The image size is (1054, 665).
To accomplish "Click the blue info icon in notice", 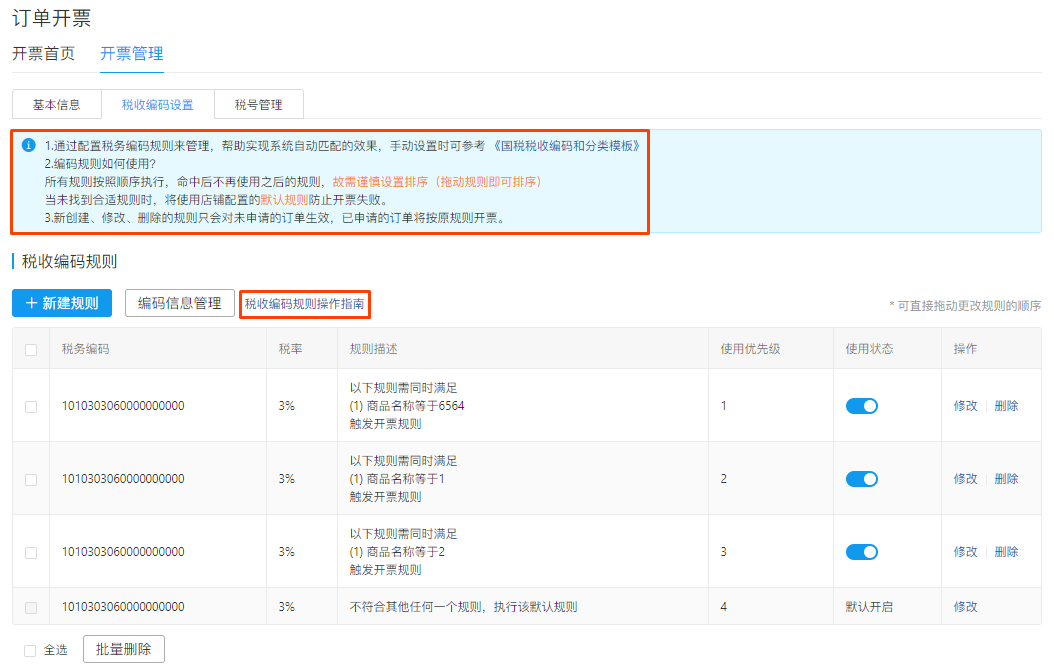I will pyautogui.click(x=29, y=145).
